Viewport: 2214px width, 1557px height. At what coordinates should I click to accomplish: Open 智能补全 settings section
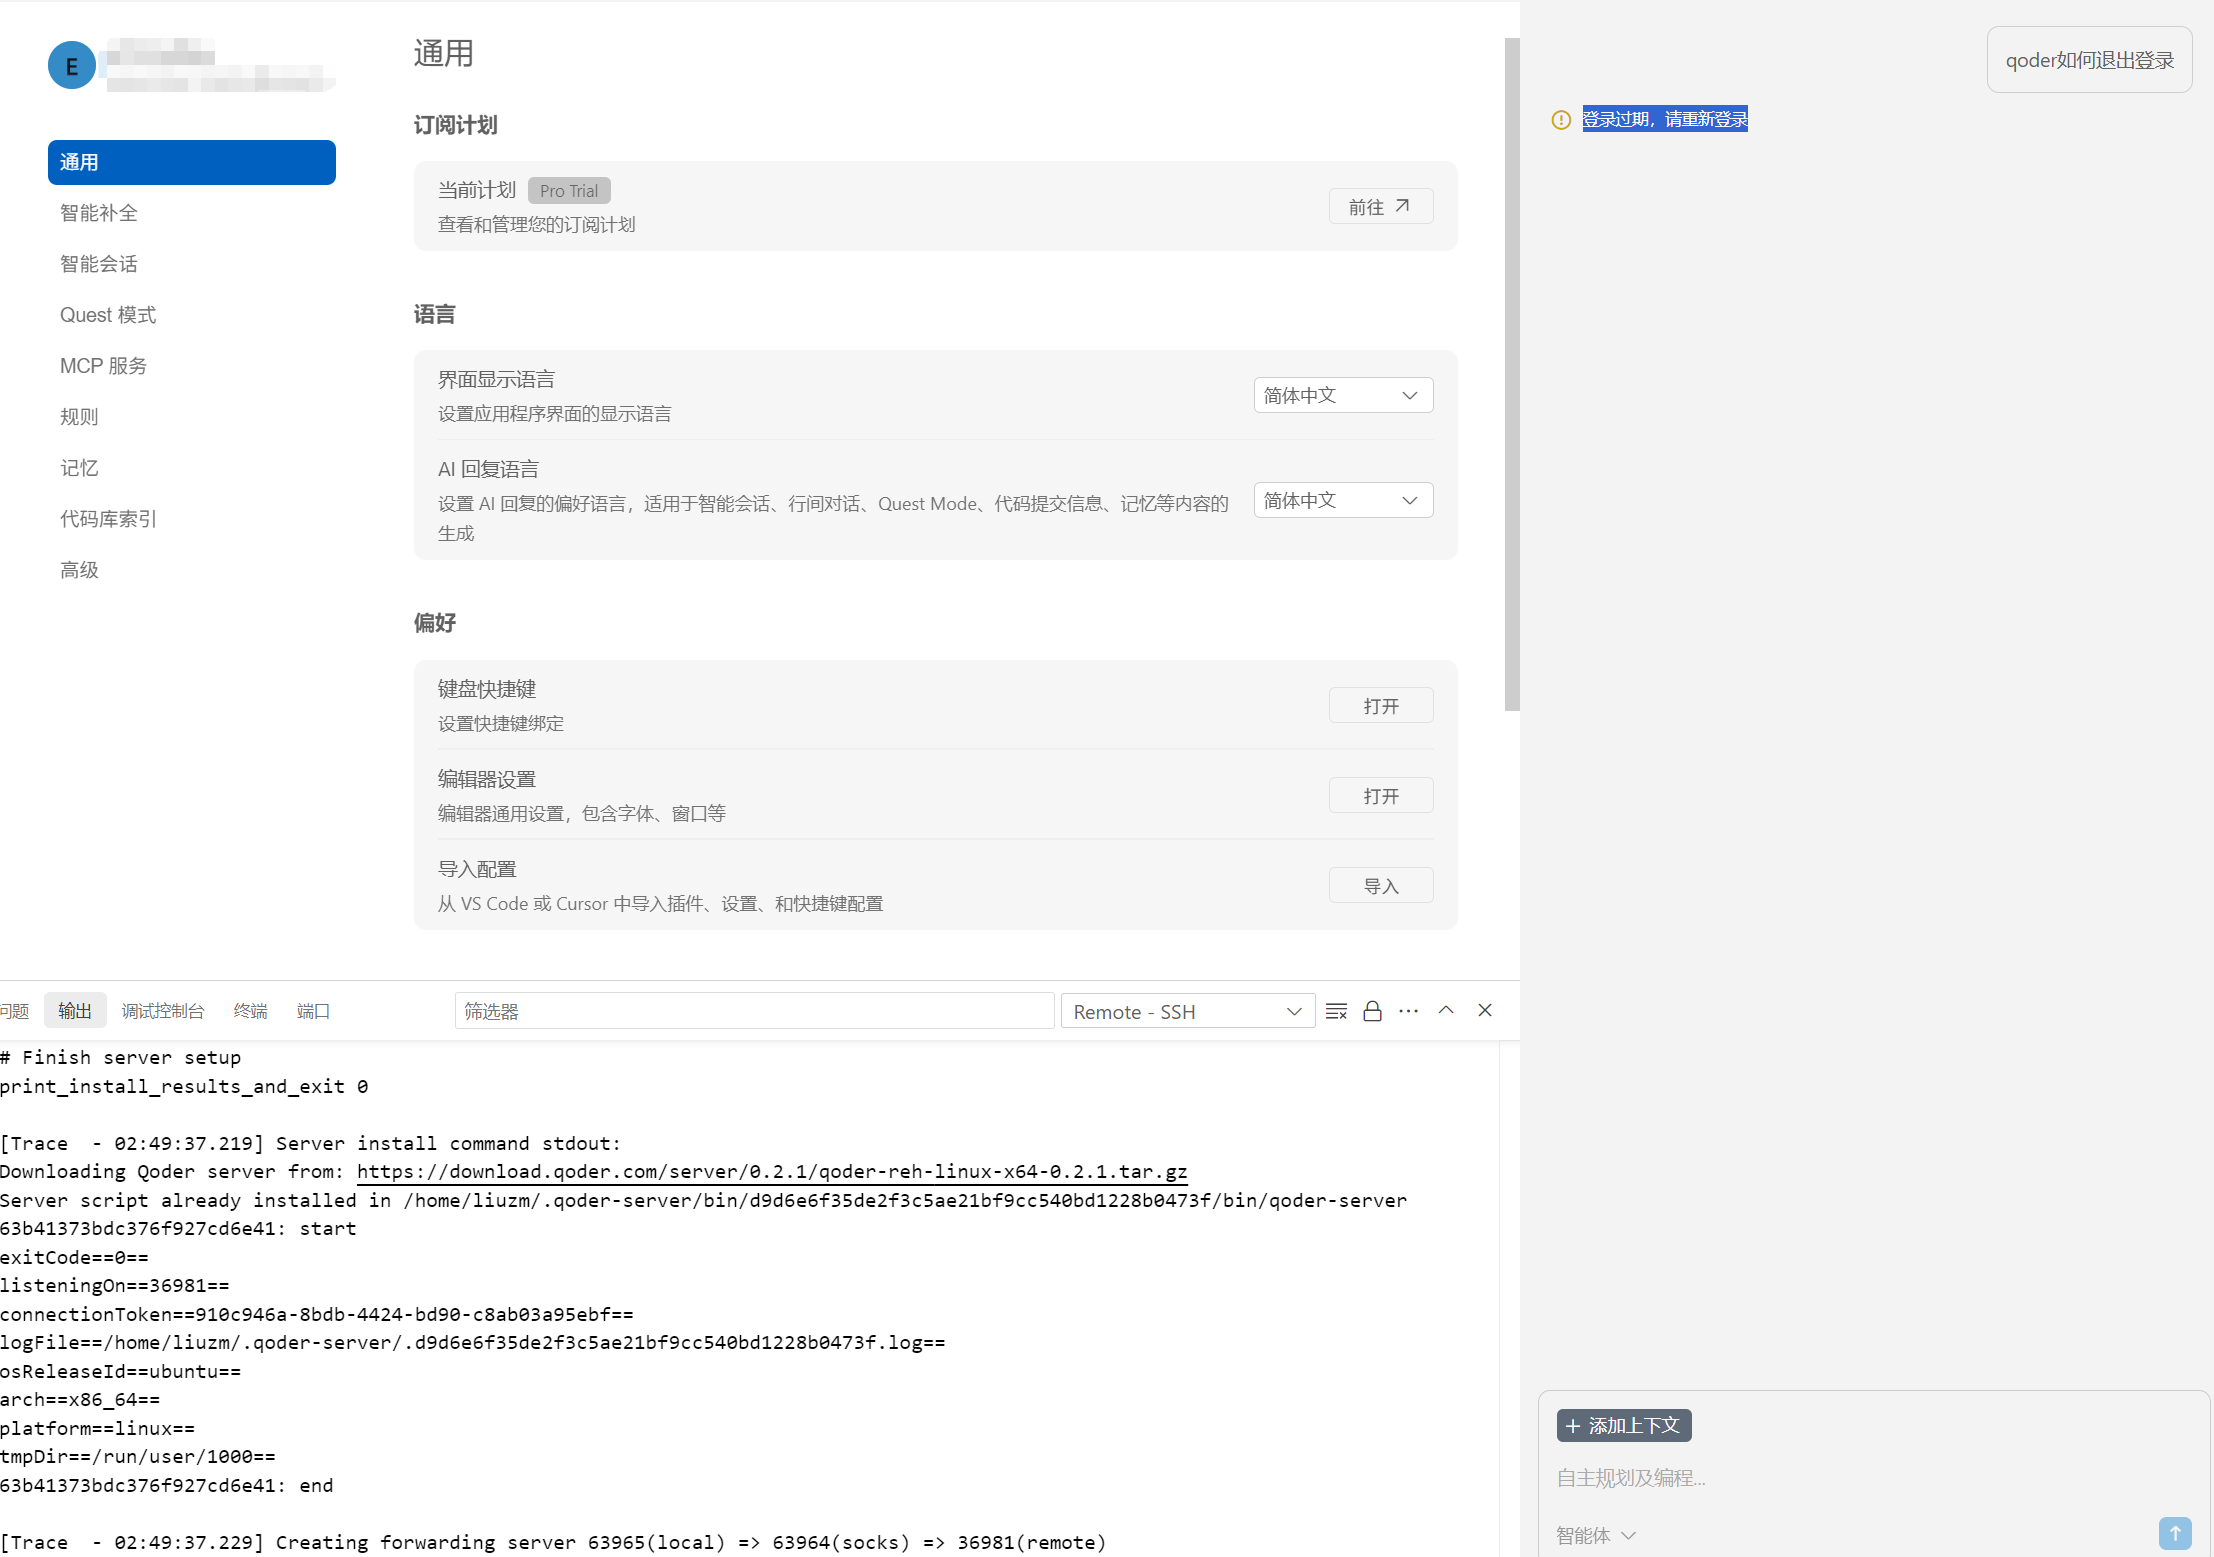coord(99,213)
